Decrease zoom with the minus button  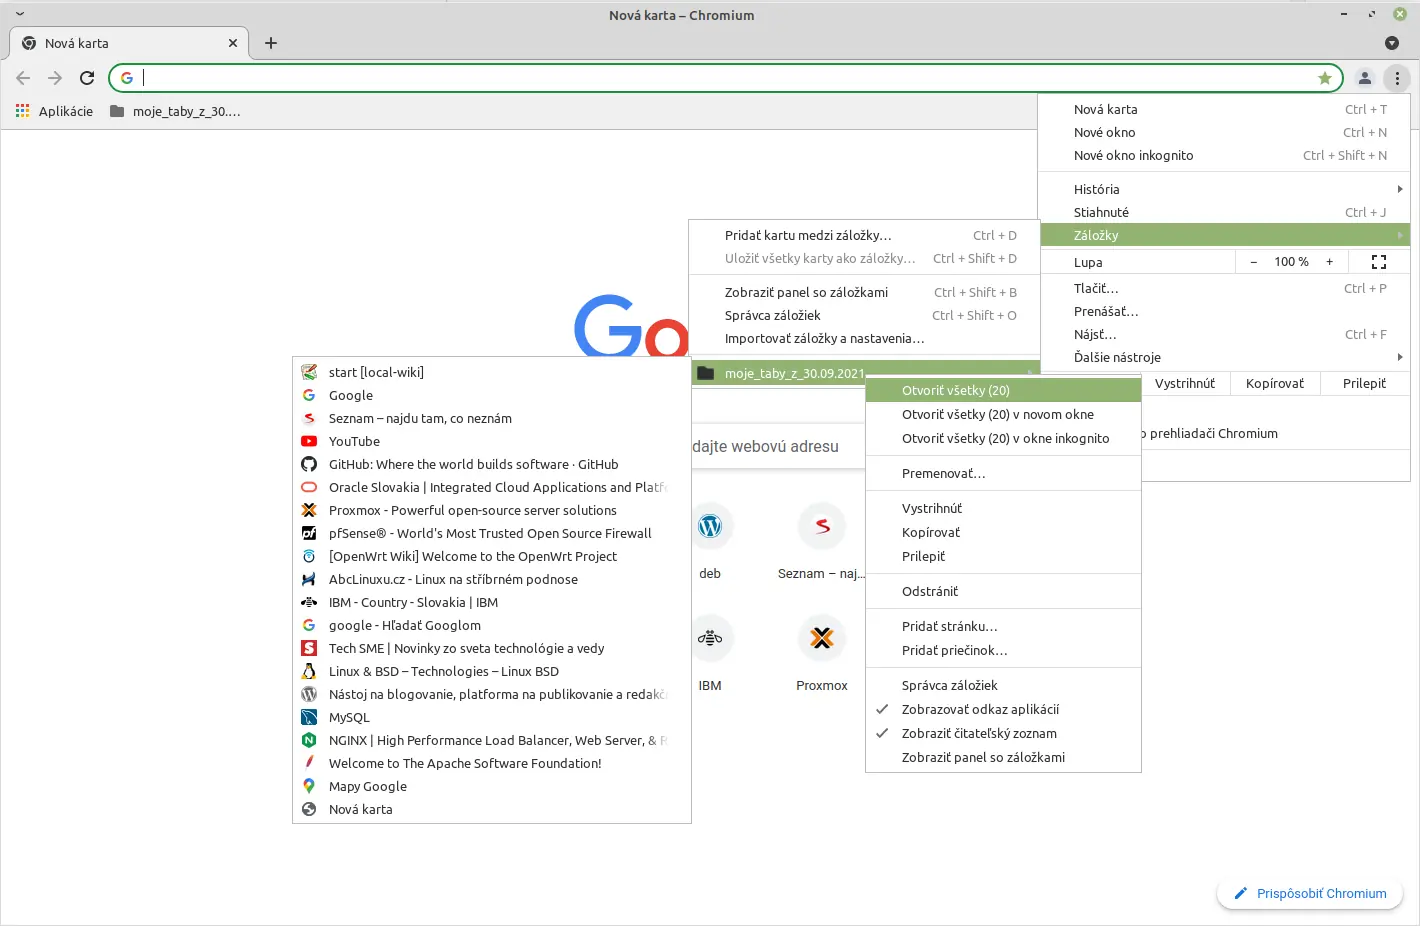[x=1253, y=262]
